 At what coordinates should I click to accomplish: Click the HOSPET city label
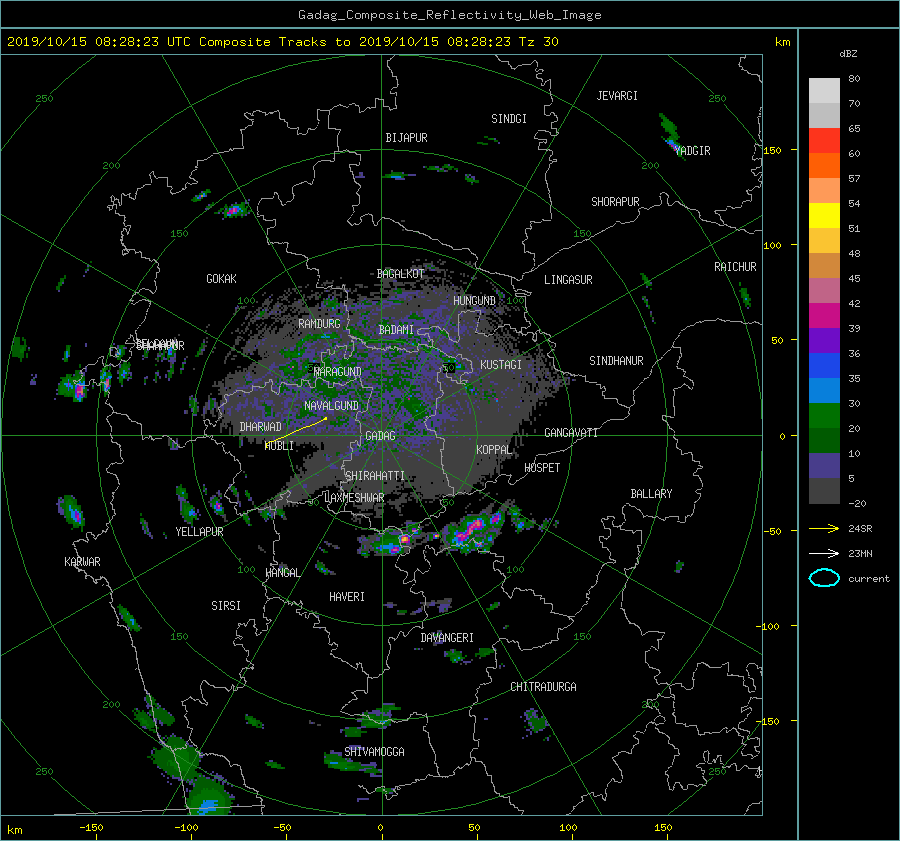click(x=542, y=468)
